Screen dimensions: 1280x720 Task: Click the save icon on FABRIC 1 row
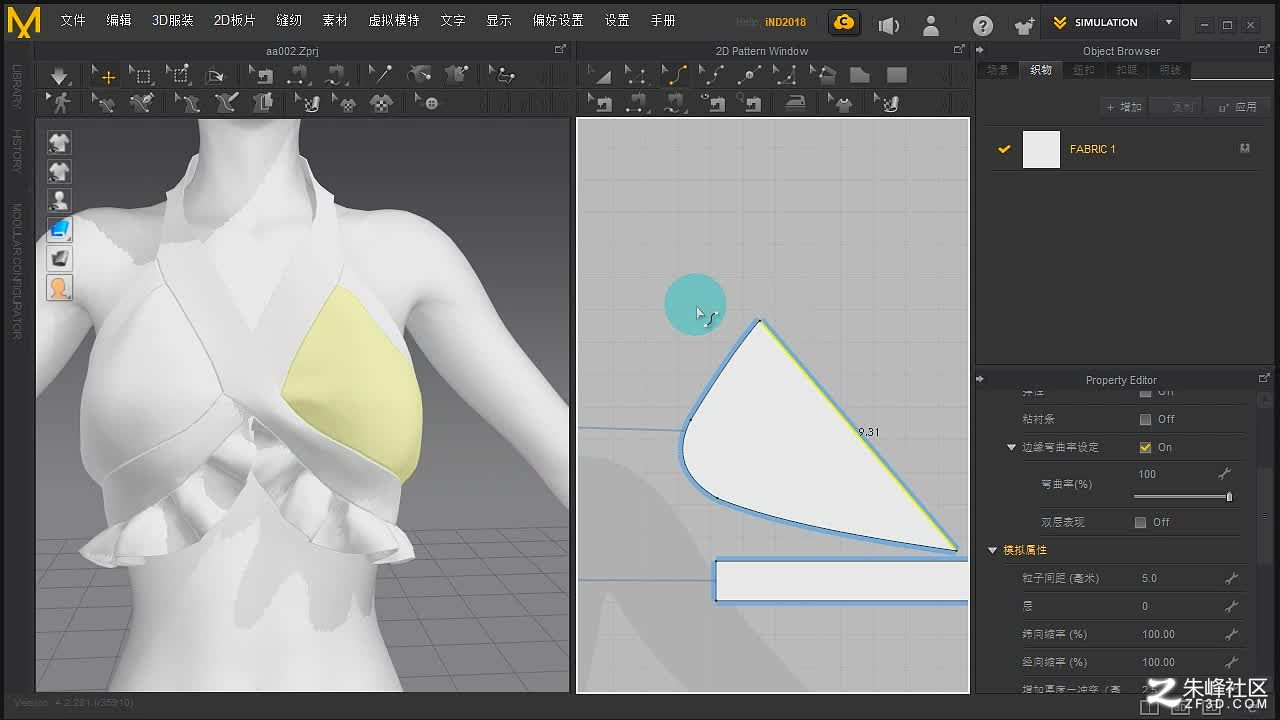(x=1245, y=148)
